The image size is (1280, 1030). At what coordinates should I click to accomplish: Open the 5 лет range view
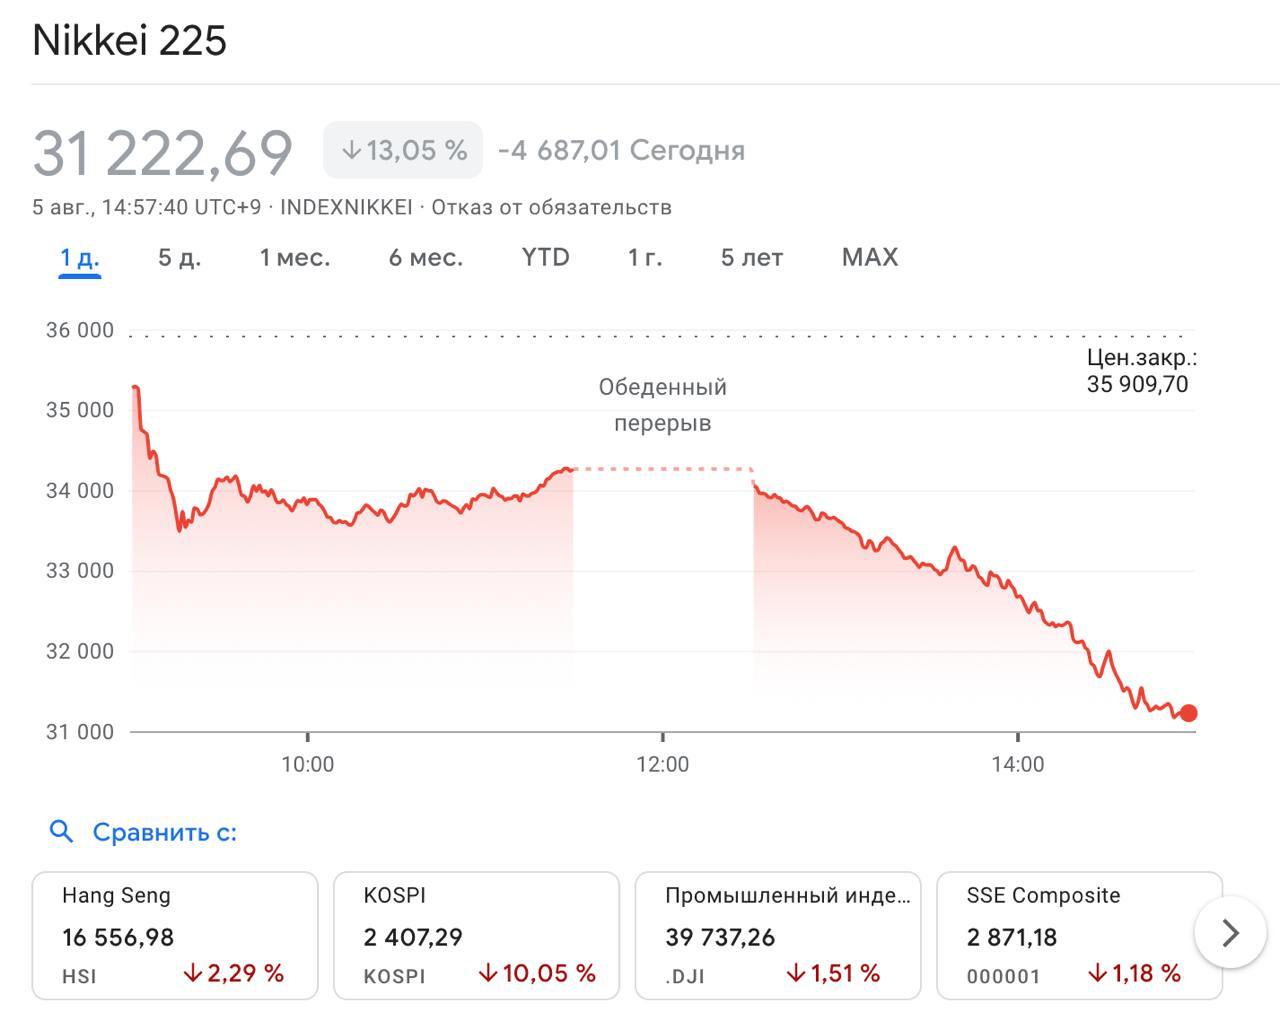point(751,257)
